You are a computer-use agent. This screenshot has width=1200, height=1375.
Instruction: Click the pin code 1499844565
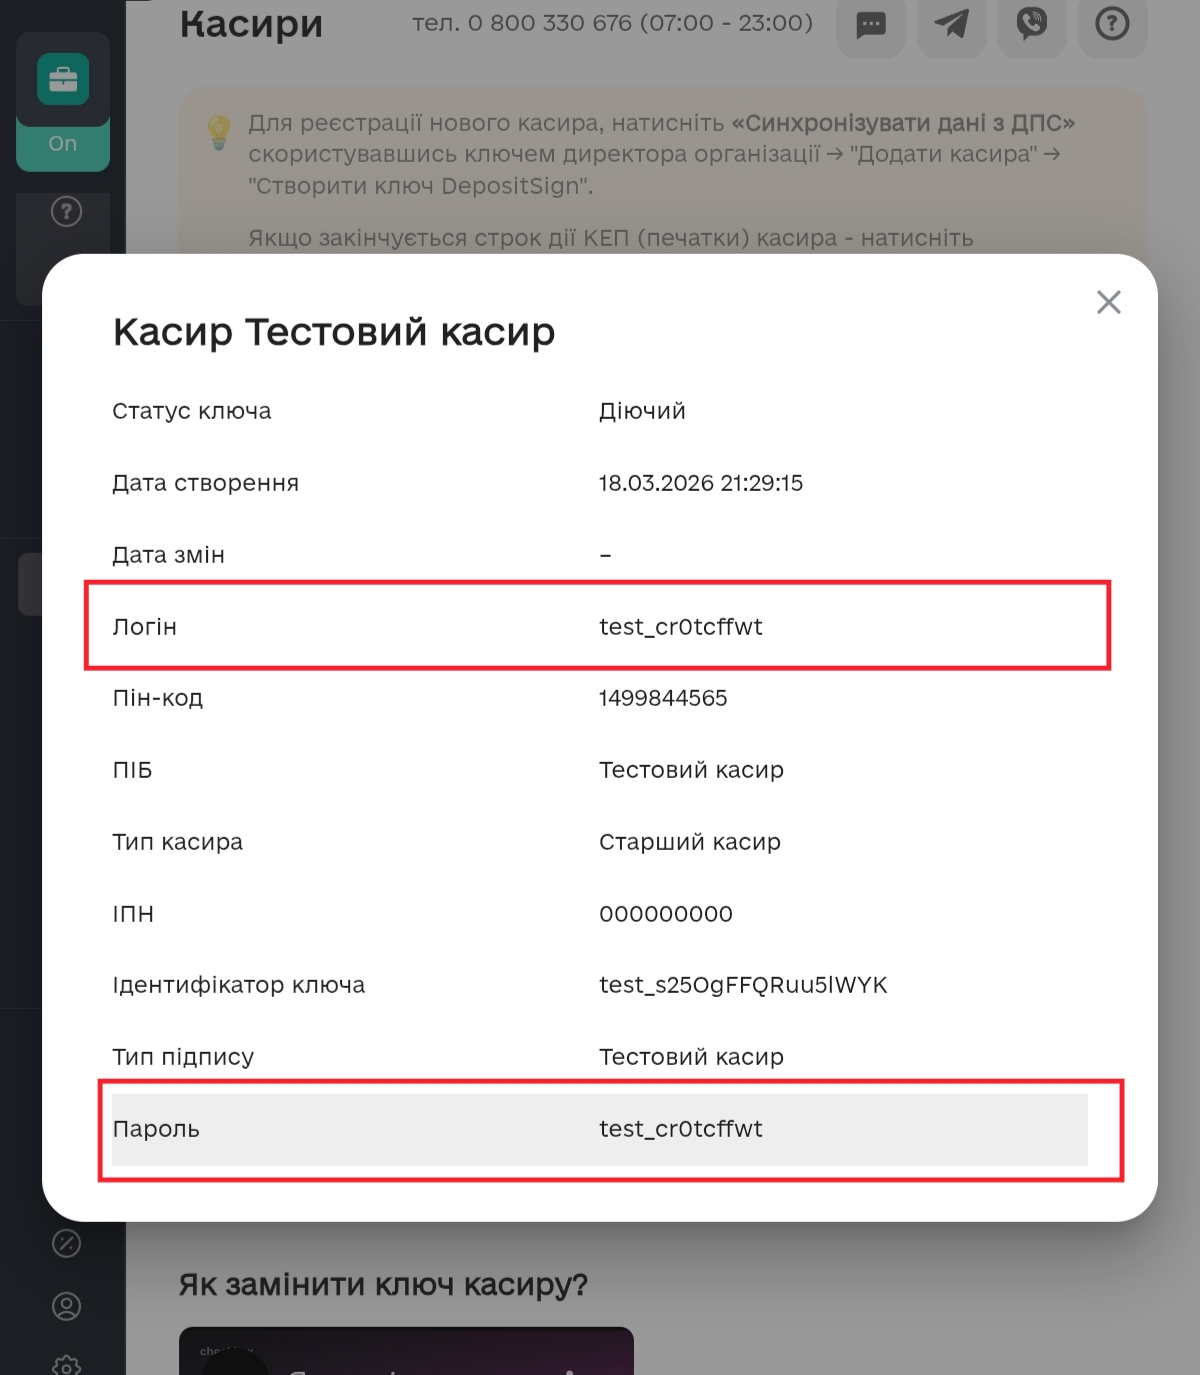(663, 698)
